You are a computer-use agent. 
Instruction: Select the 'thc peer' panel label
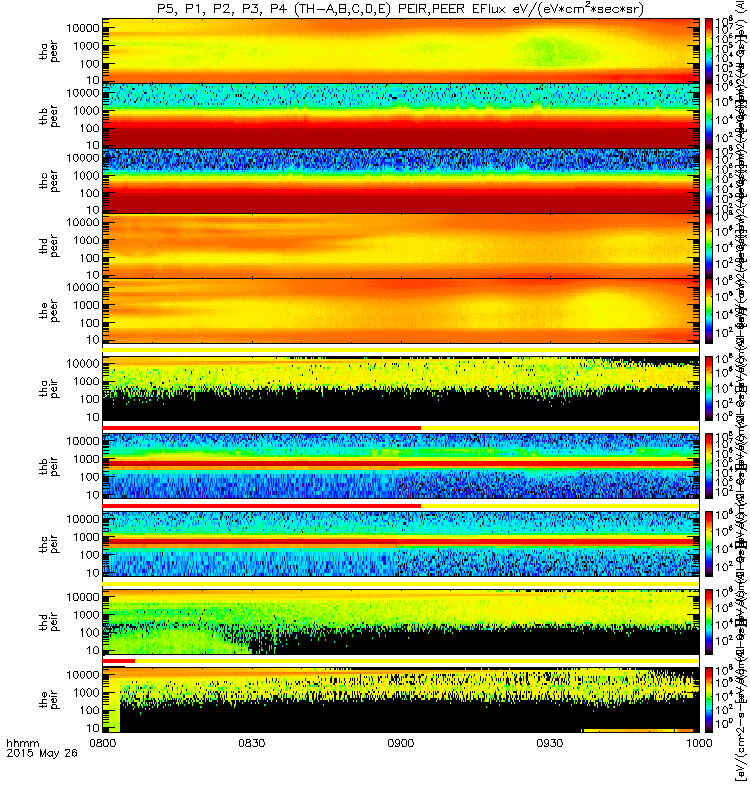click(49, 182)
